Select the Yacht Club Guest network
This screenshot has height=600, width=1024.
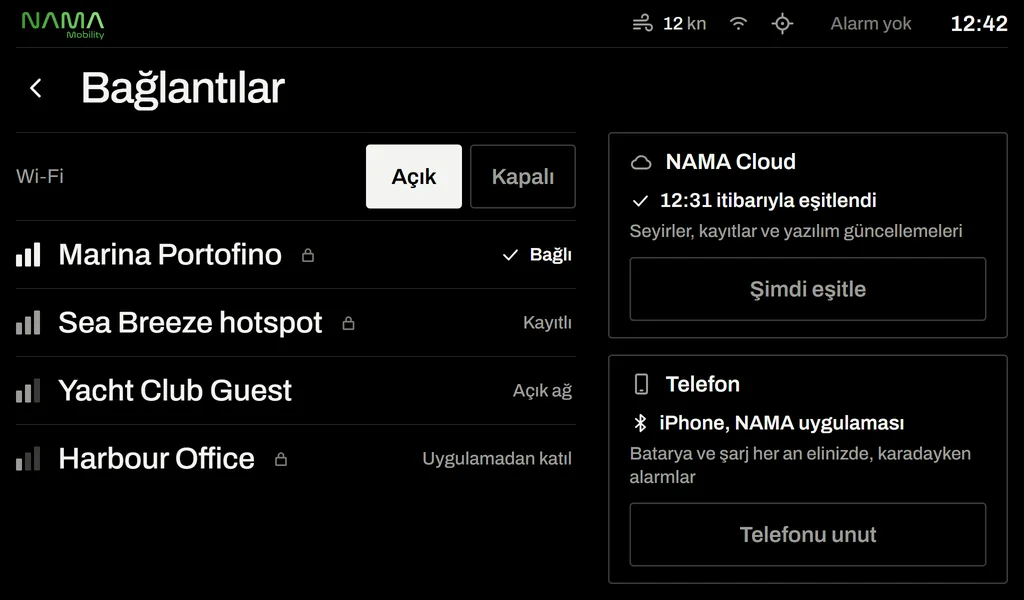[296, 390]
